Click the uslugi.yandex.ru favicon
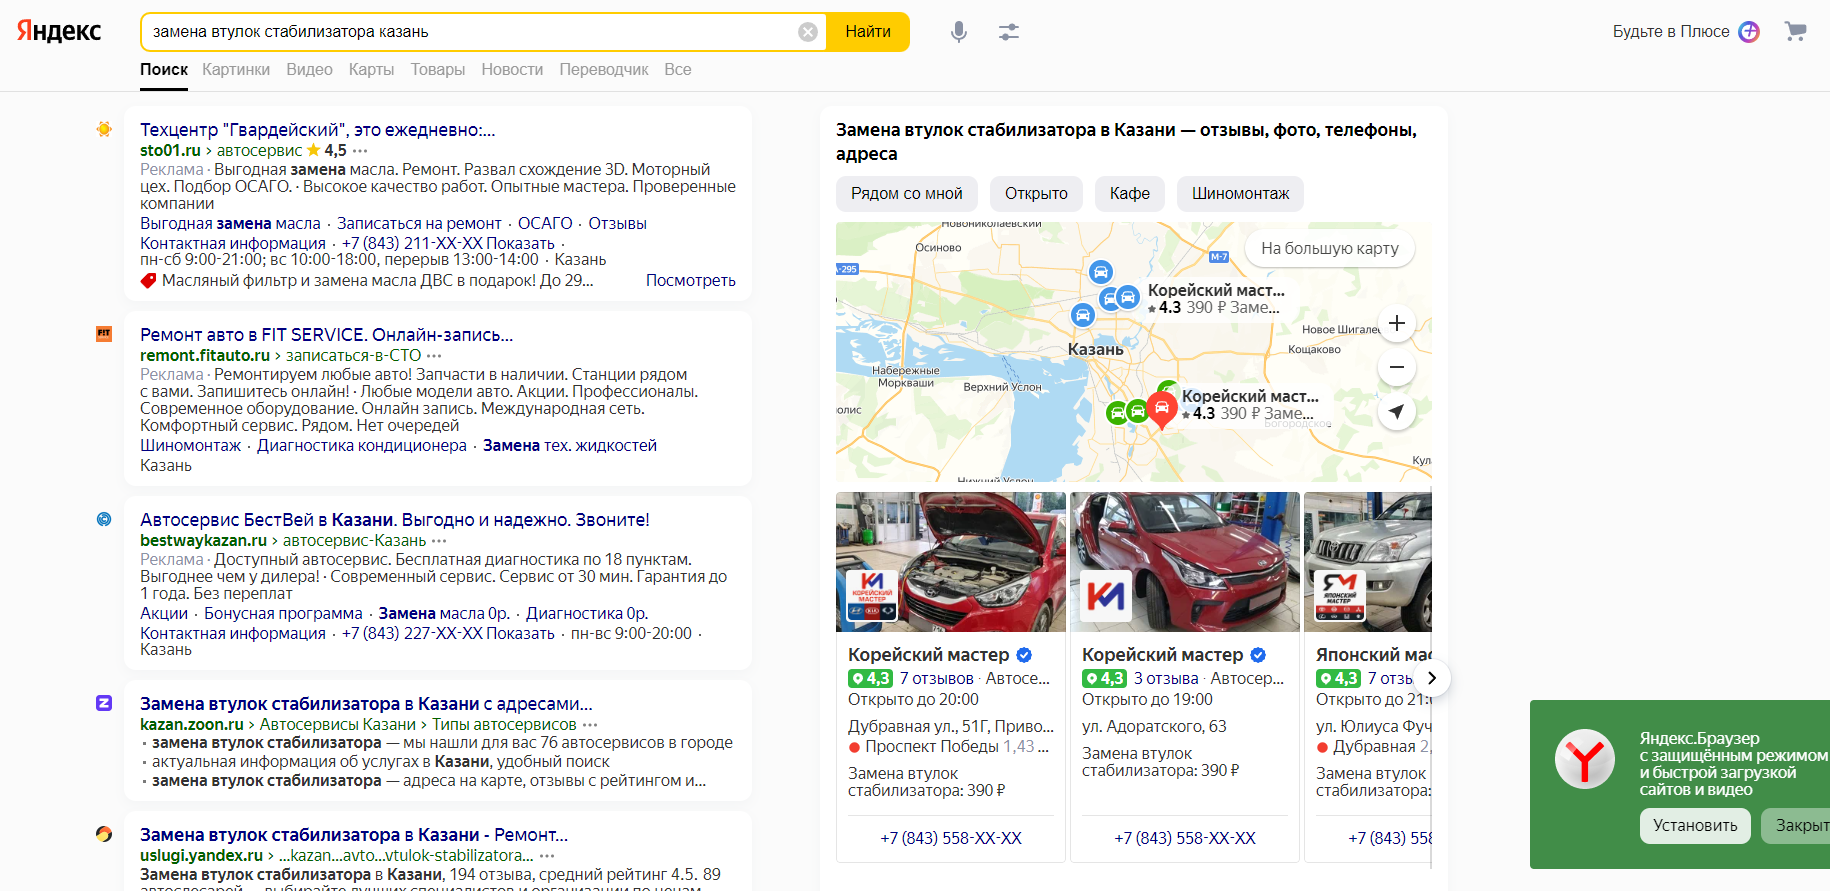Image resolution: width=1830 pixels, height=891 pixels. pos(104,834)
